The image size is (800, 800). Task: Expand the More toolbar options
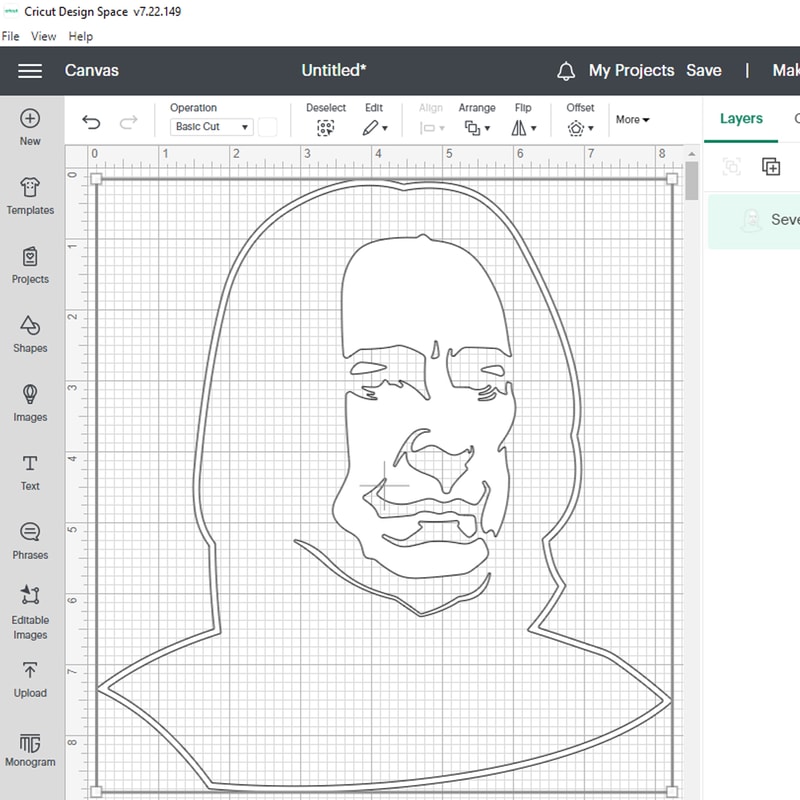(x=632, y=120)
